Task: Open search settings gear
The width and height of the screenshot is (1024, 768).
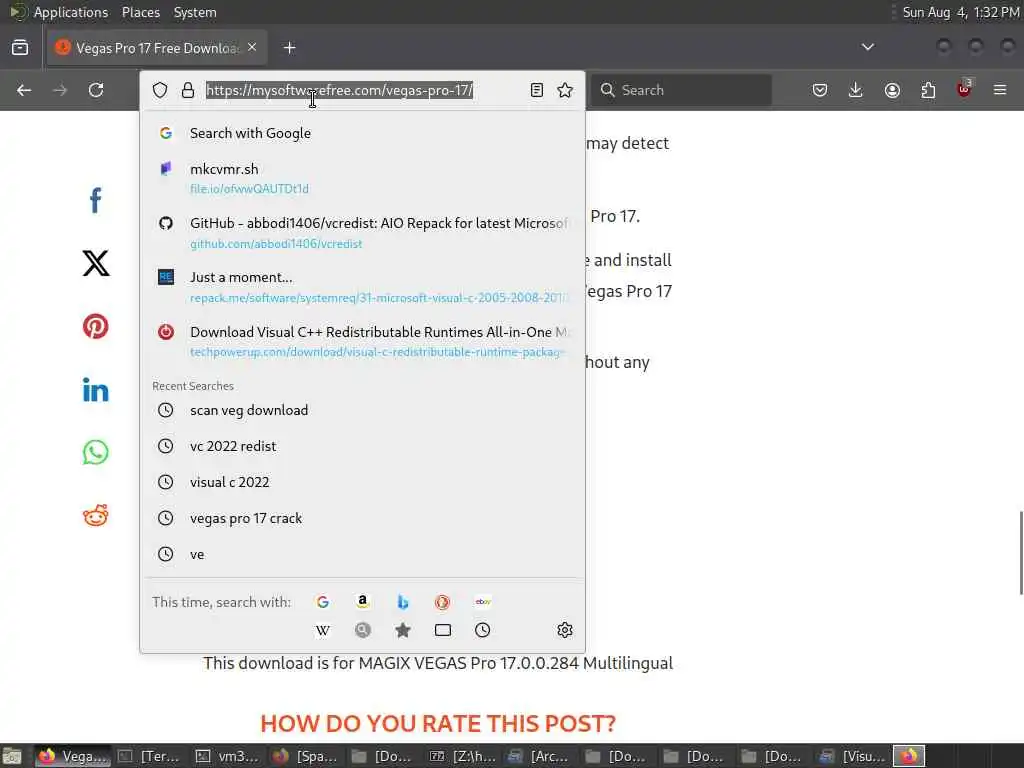Action: [565, 630]
